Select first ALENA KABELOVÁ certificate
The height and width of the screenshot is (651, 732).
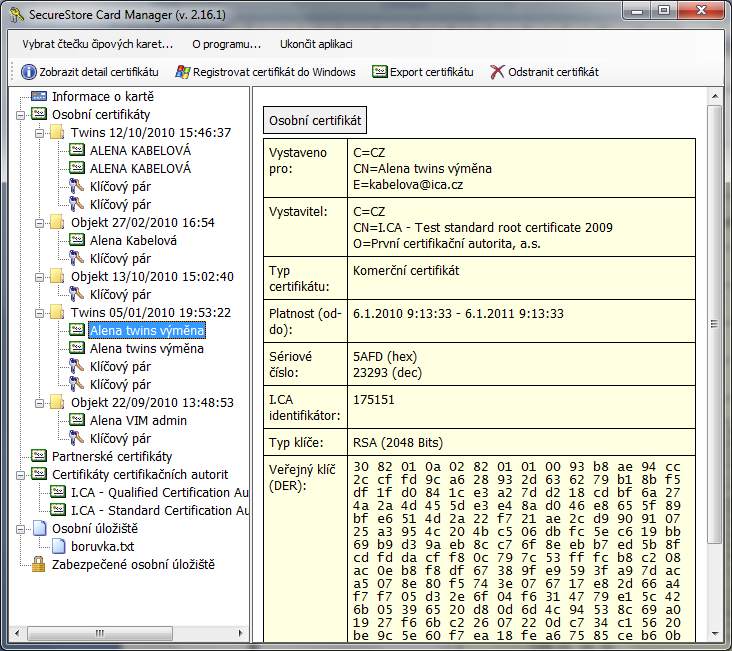coord(140,150)
